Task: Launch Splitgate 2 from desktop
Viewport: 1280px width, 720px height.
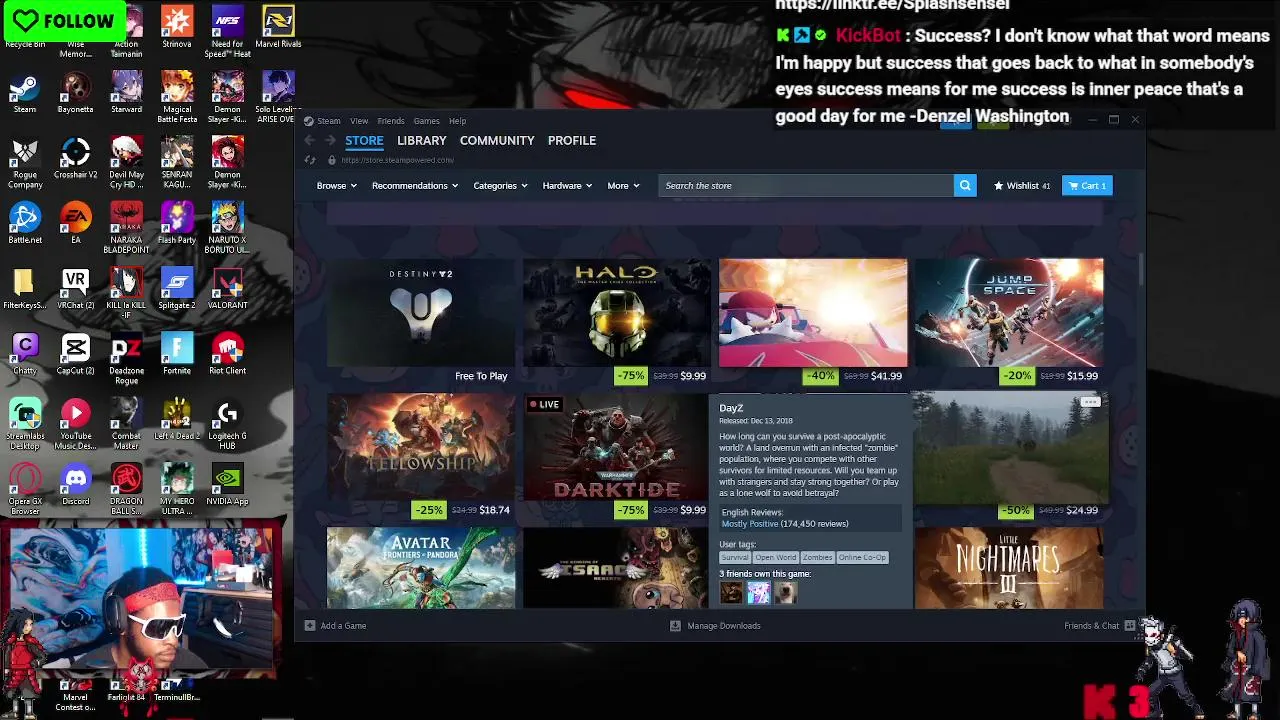Action: [x=177, y=288]
